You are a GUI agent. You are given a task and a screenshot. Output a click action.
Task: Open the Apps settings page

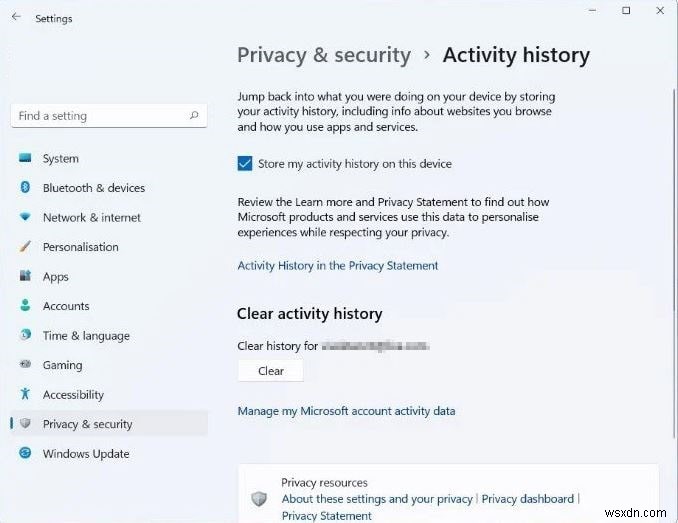click(x=109, y=277)
